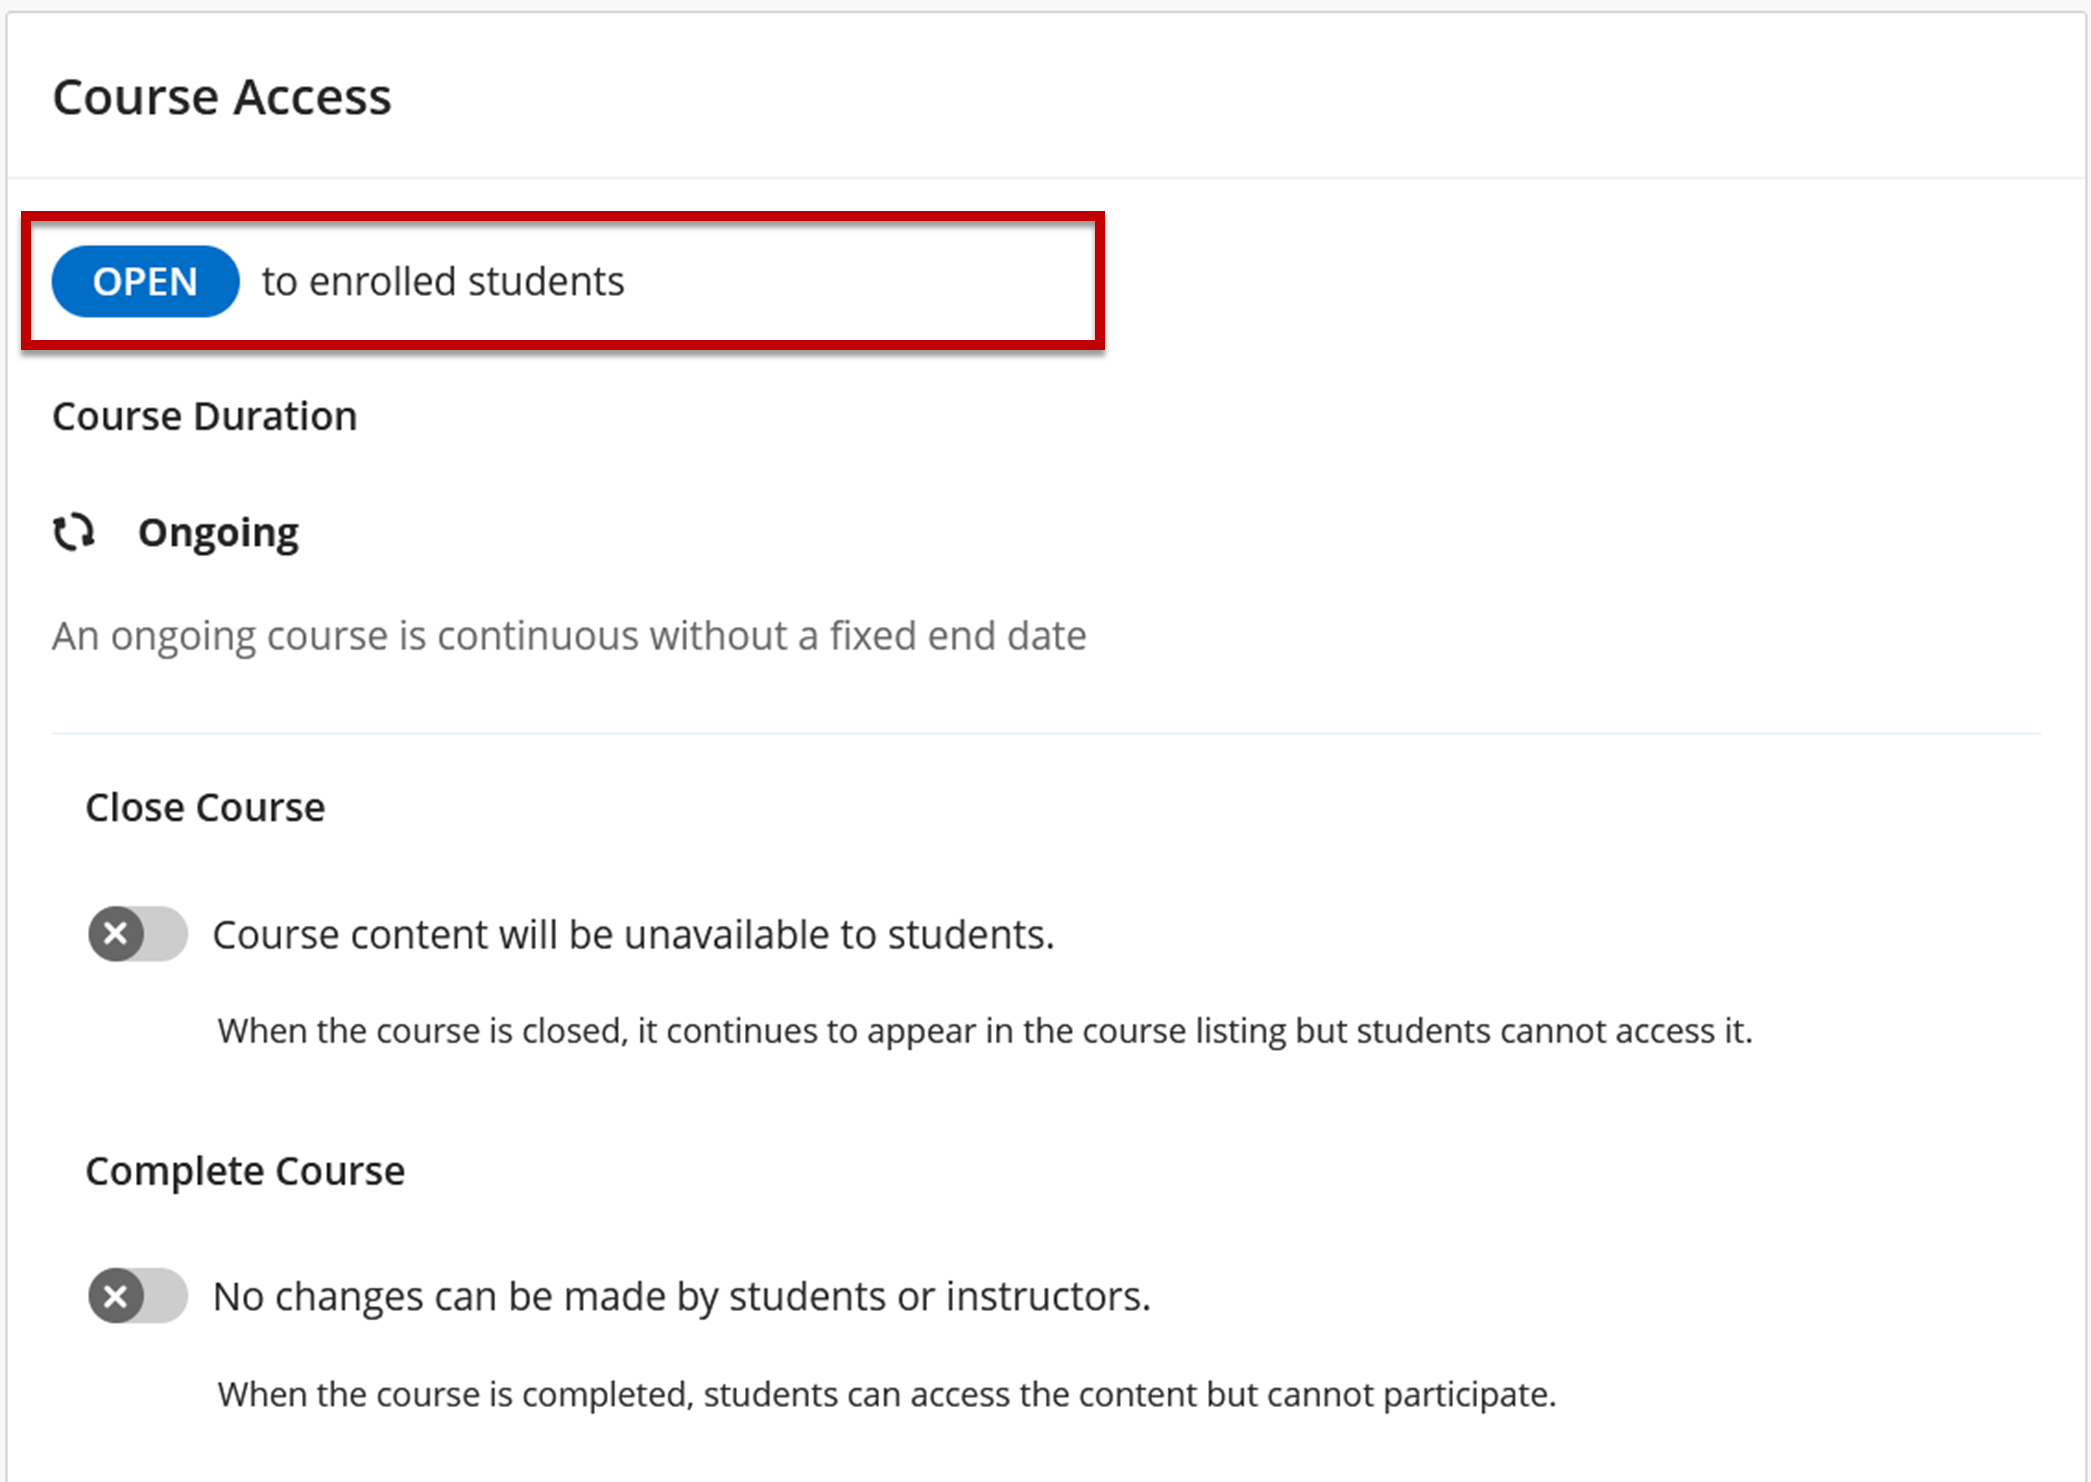Image resolution: width=2091 pixels, height=1482 pixels.
Task: Click inside the red highlighted access status box
Action: (563, 281)
